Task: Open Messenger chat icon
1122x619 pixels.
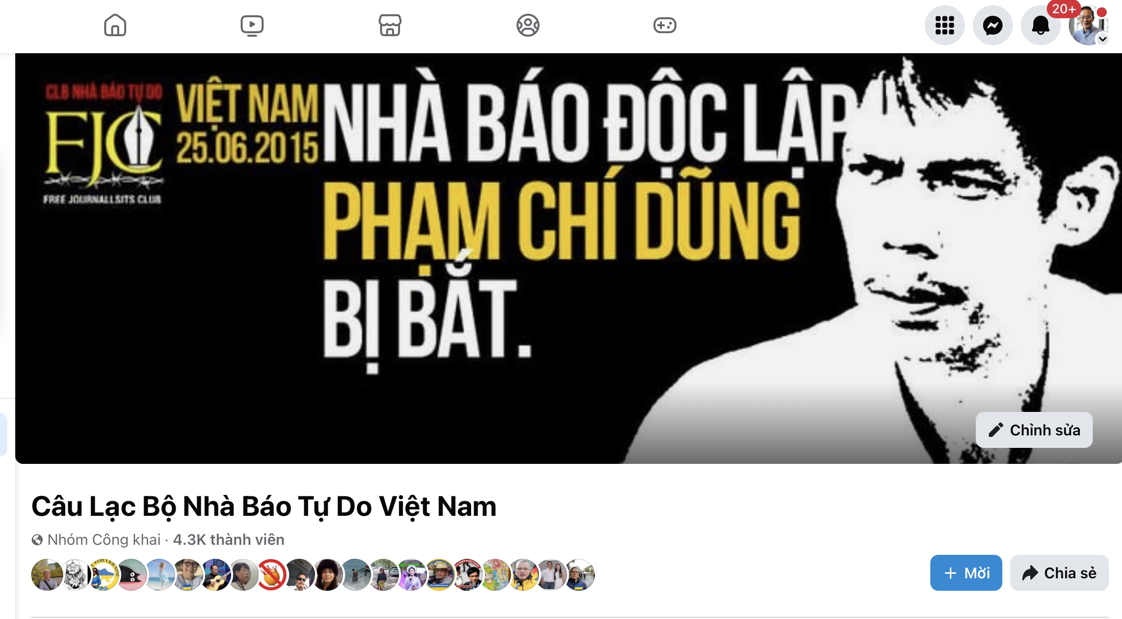Action: coord(992,26)
